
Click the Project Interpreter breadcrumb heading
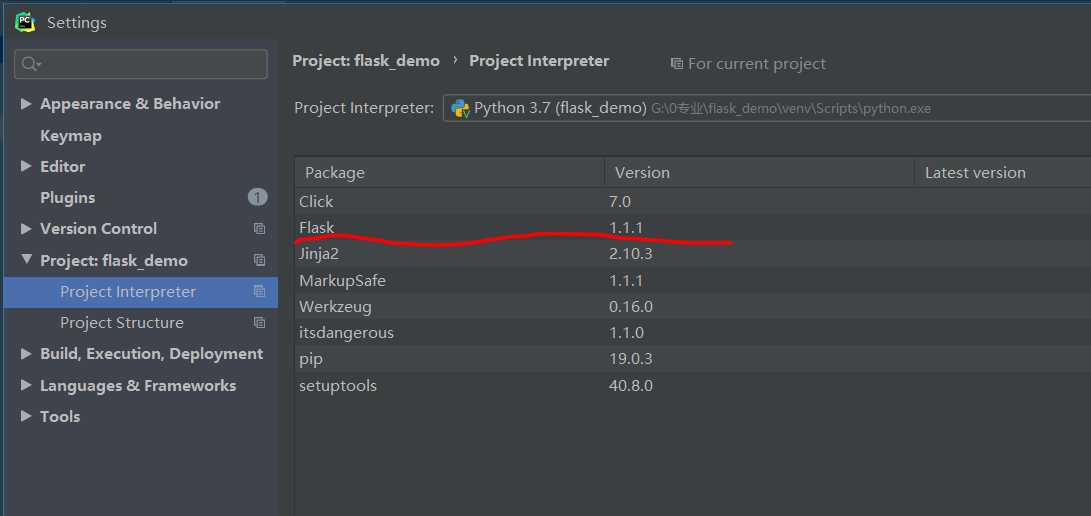tap(539, 61)
